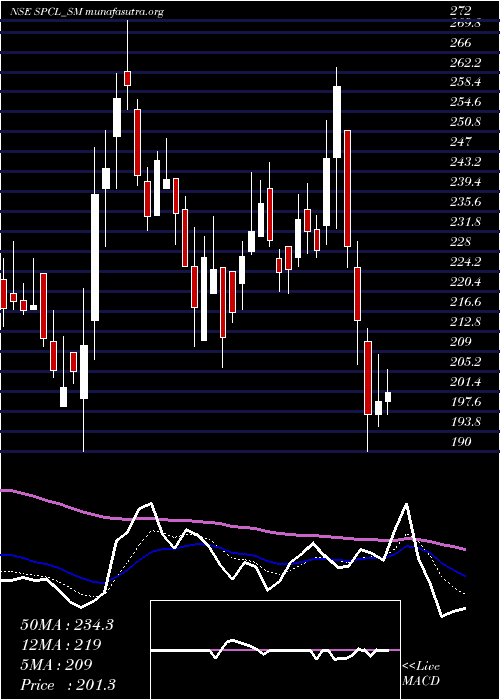The image size is (500, 700).
Task: Click the '<<Live MACD' label
Action: (421, 674)
